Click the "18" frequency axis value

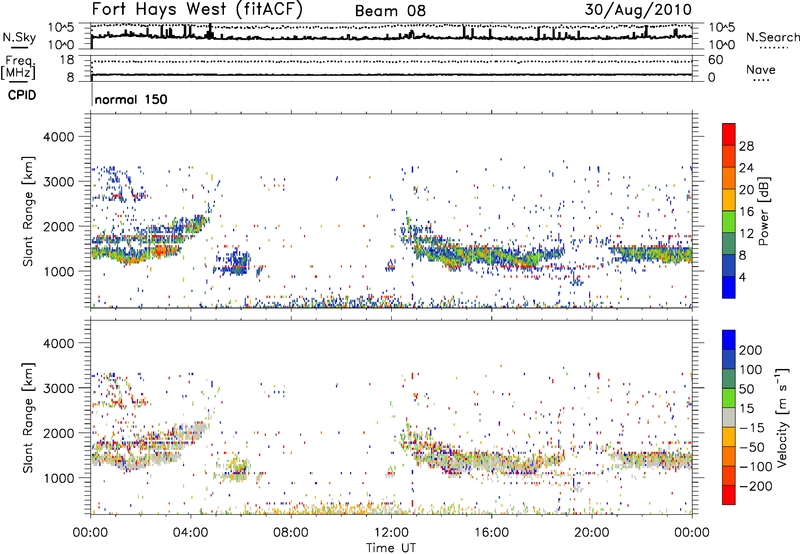tap(66, 60)
